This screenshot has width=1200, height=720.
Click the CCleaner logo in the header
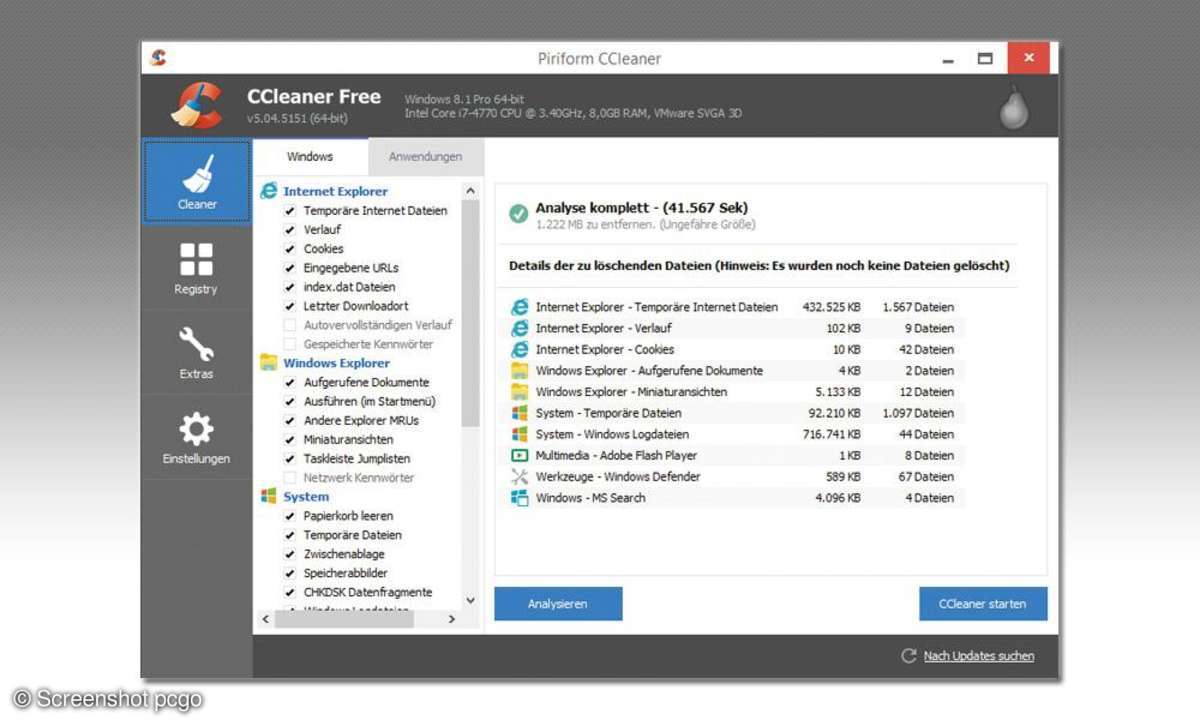click(x=196, y=106)
